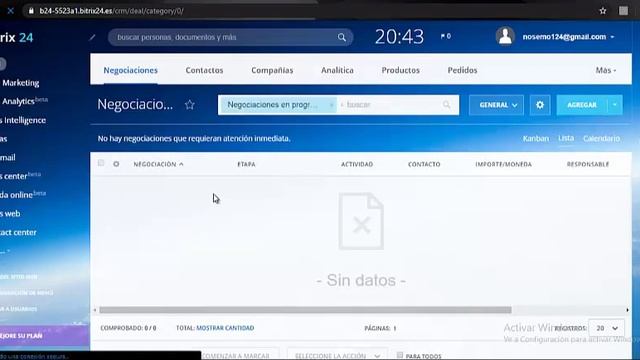Click the flag notifications counter
This screenshot has width=640, height=360.
point(446,36)
